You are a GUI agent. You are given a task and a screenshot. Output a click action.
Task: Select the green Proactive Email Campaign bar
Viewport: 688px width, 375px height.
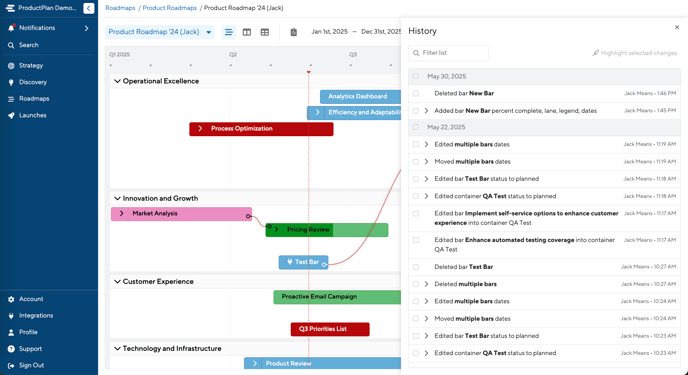click(337, 297)
